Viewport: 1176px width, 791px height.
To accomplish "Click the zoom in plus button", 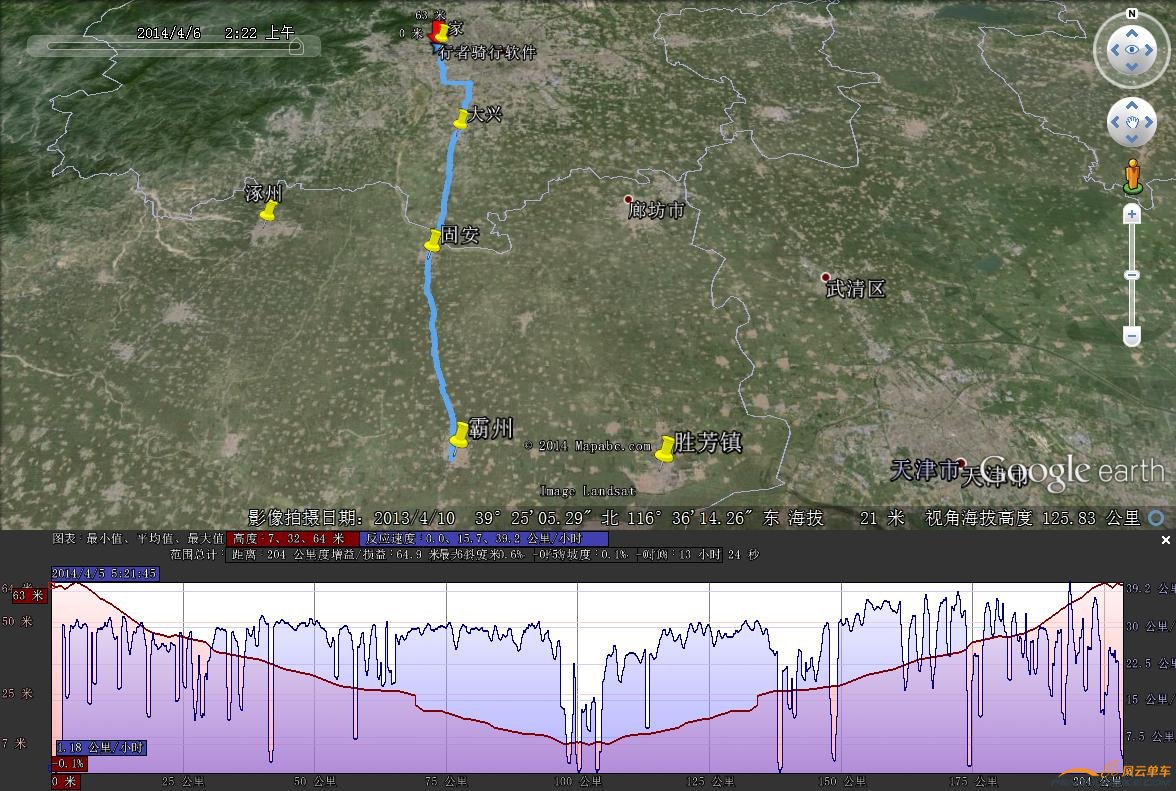I will click(1131, 214).
